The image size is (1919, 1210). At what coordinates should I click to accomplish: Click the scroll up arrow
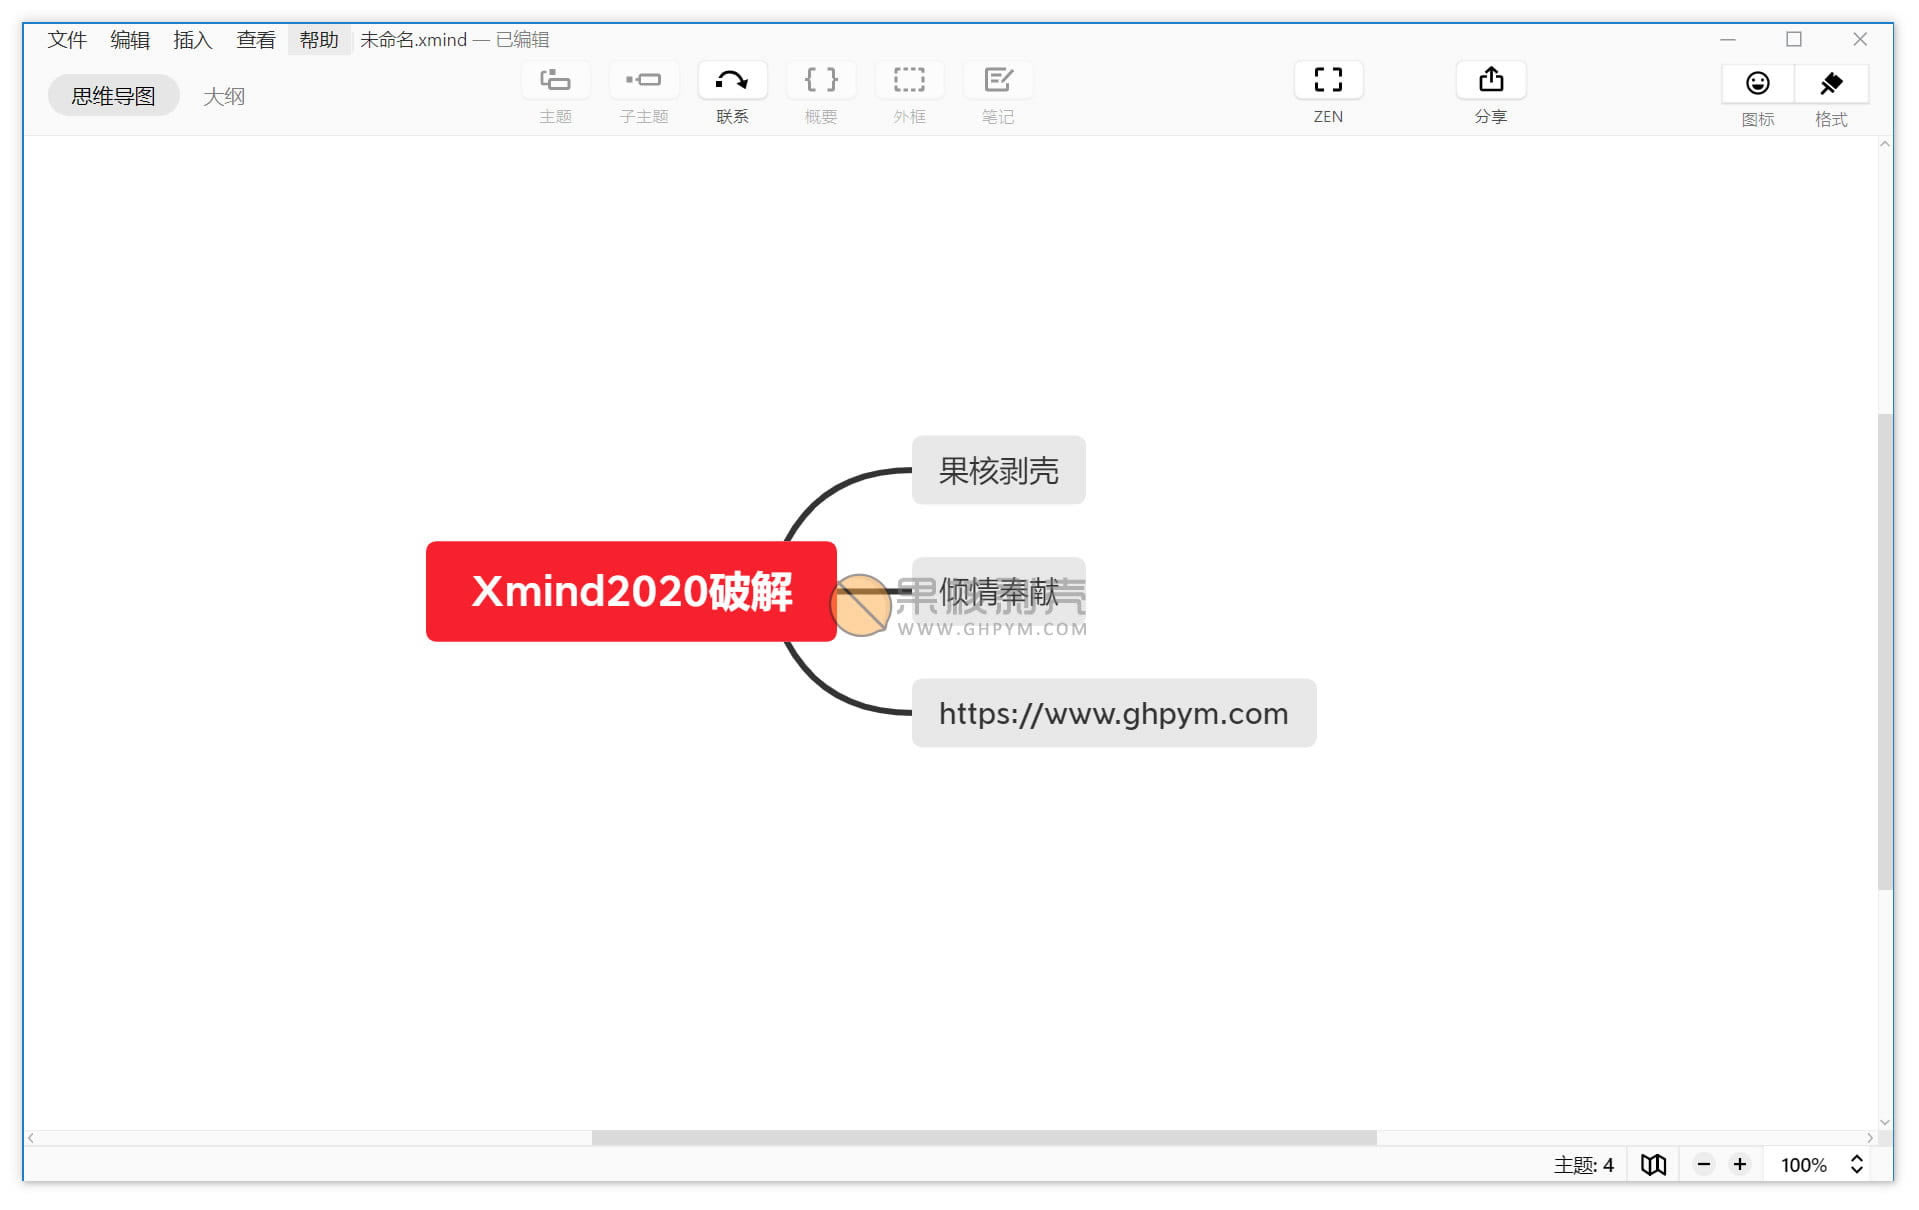point(1885,144)
